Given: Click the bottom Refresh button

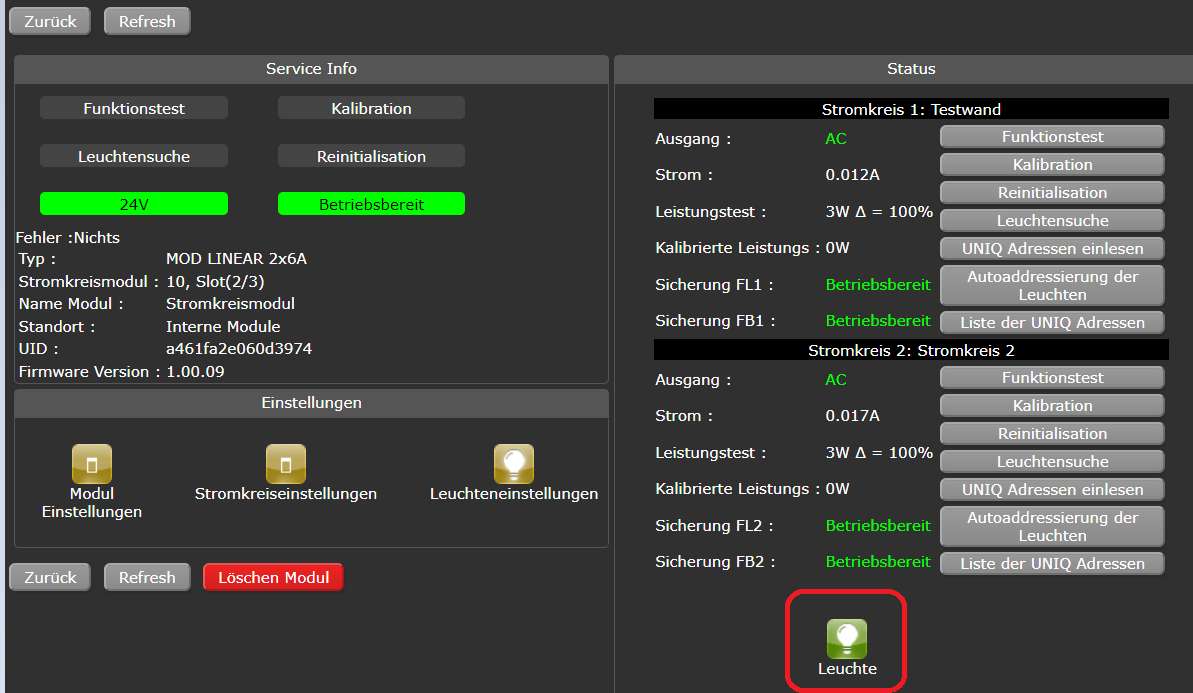Looking at the screenshot, I should coord(147,577).
